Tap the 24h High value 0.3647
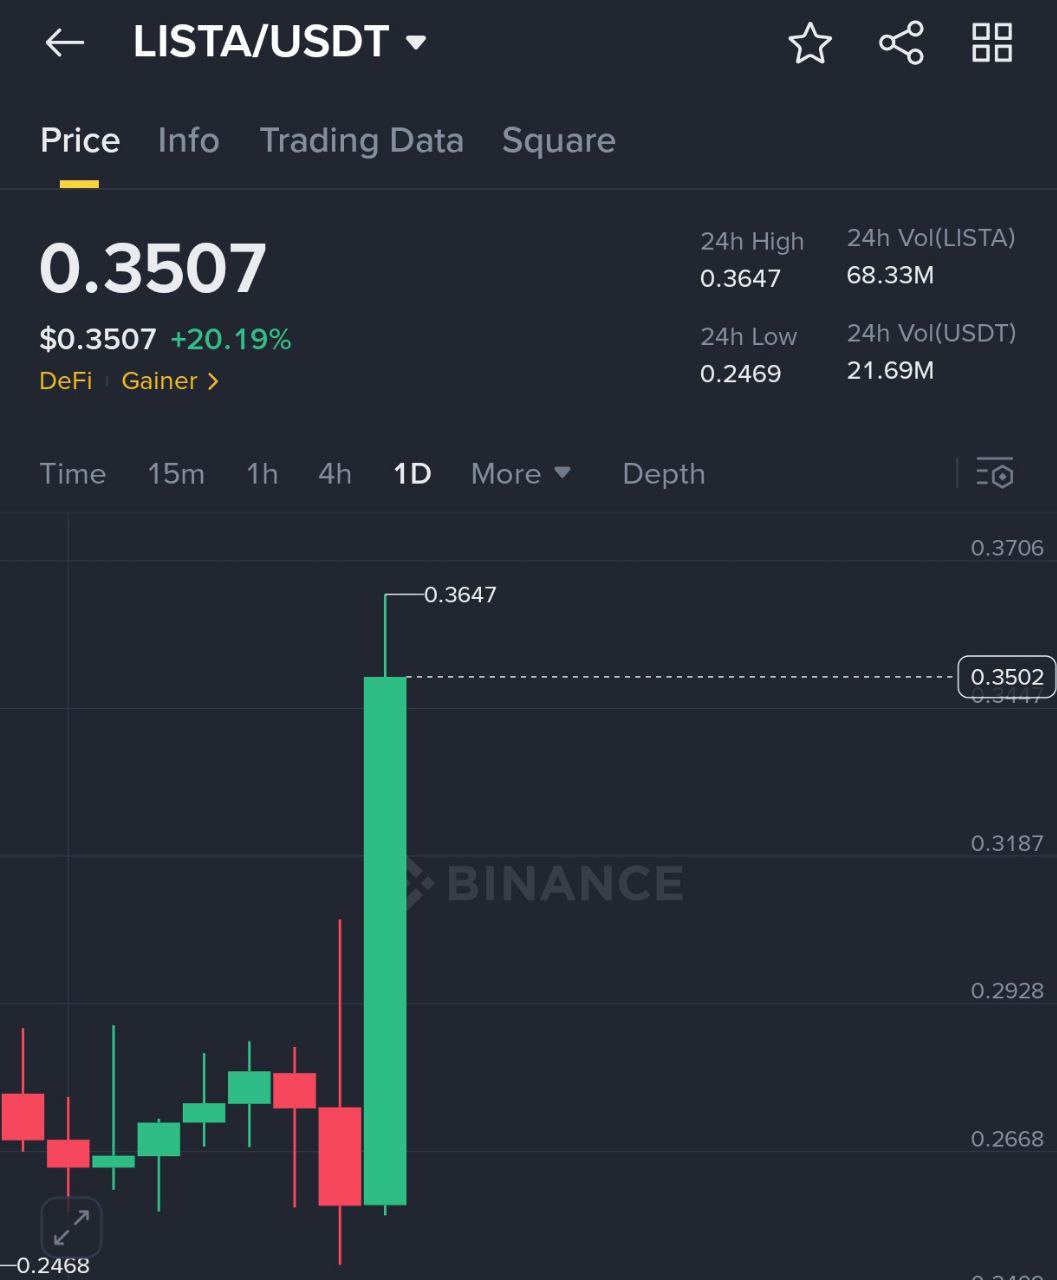Screen dimensions: 1057x1280 coord(740,278)
